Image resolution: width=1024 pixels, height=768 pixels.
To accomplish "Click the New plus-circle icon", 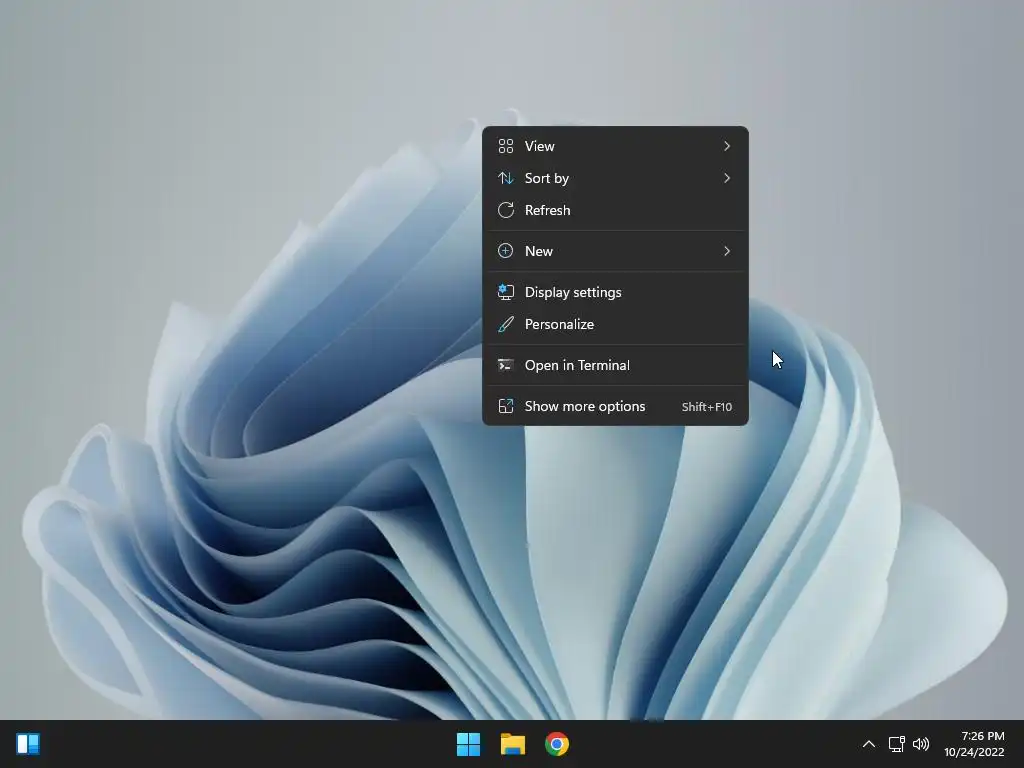I will [x=505, y=251].
